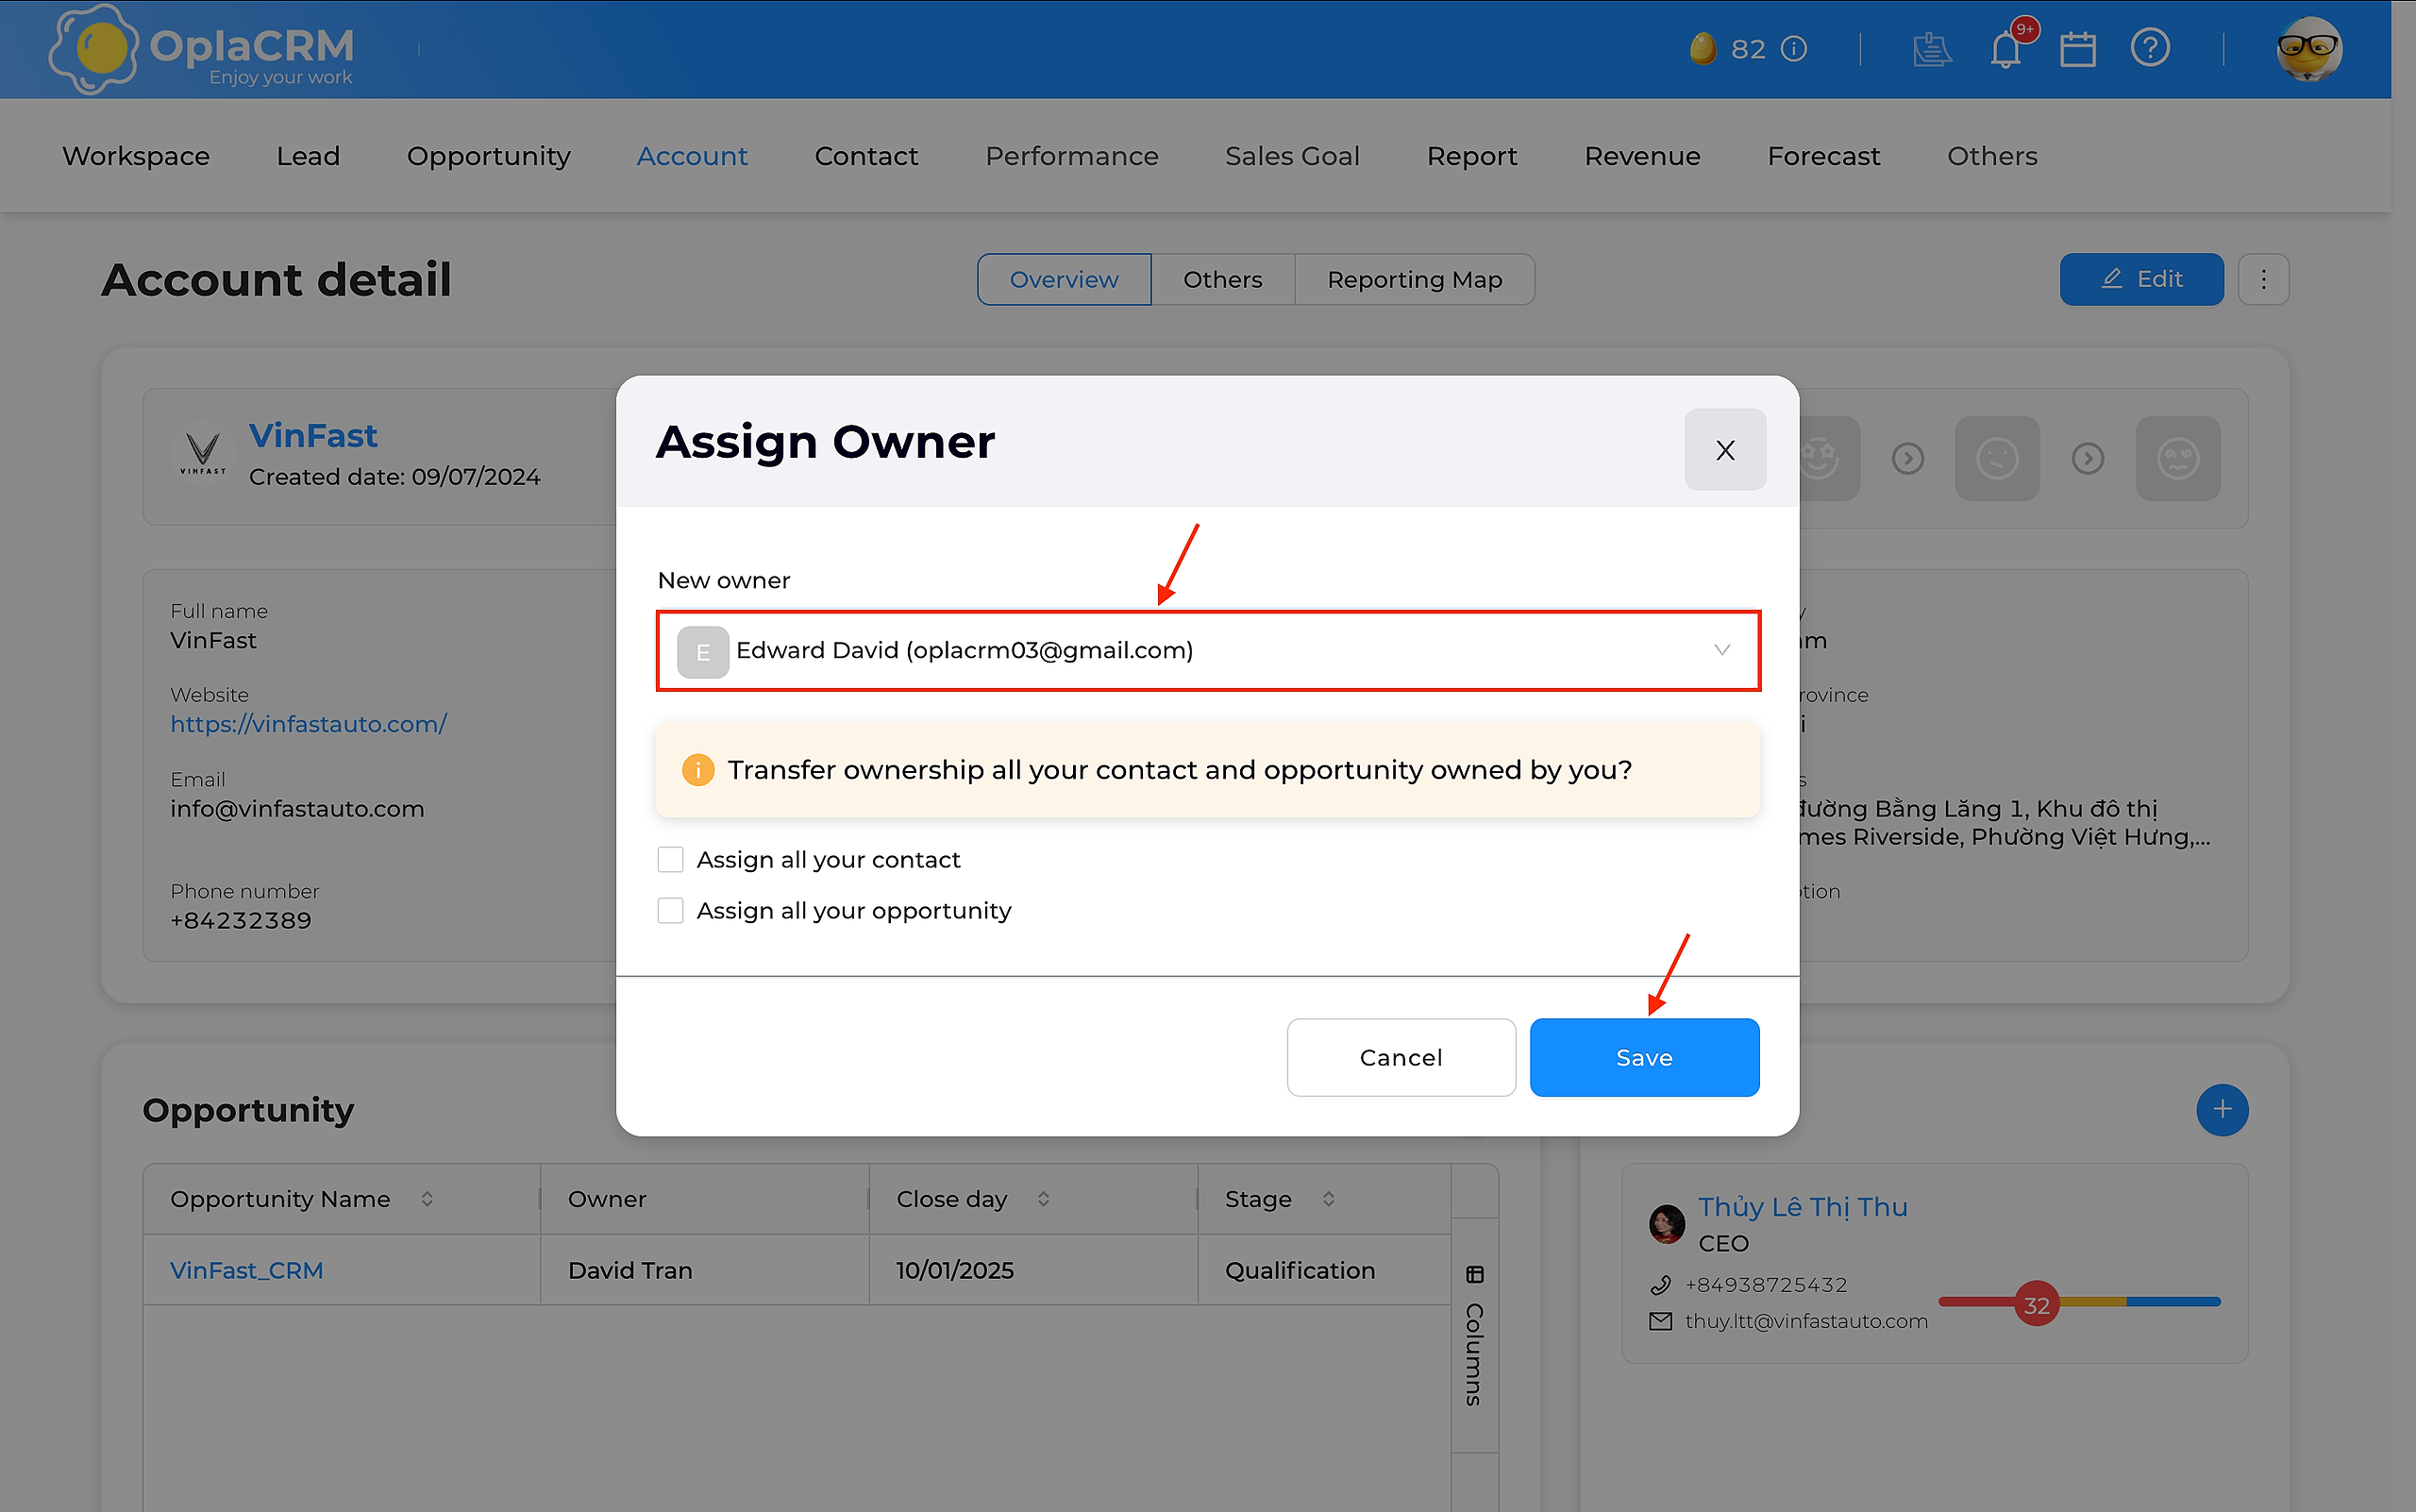
Task: Close the Assign Owner dialog
Action: click(x=1725, y=450)
